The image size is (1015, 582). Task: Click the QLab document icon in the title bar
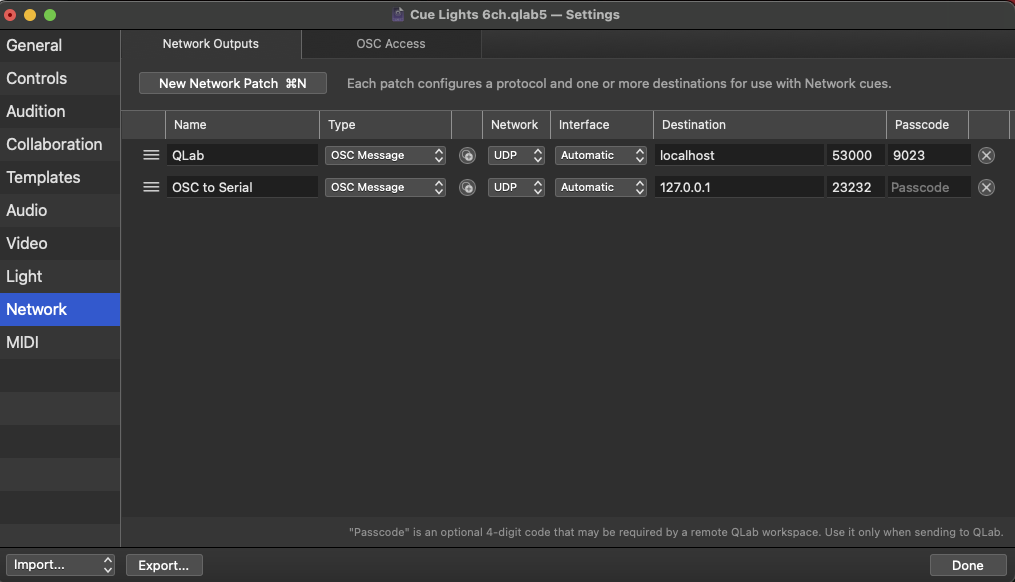click(396, 14)
